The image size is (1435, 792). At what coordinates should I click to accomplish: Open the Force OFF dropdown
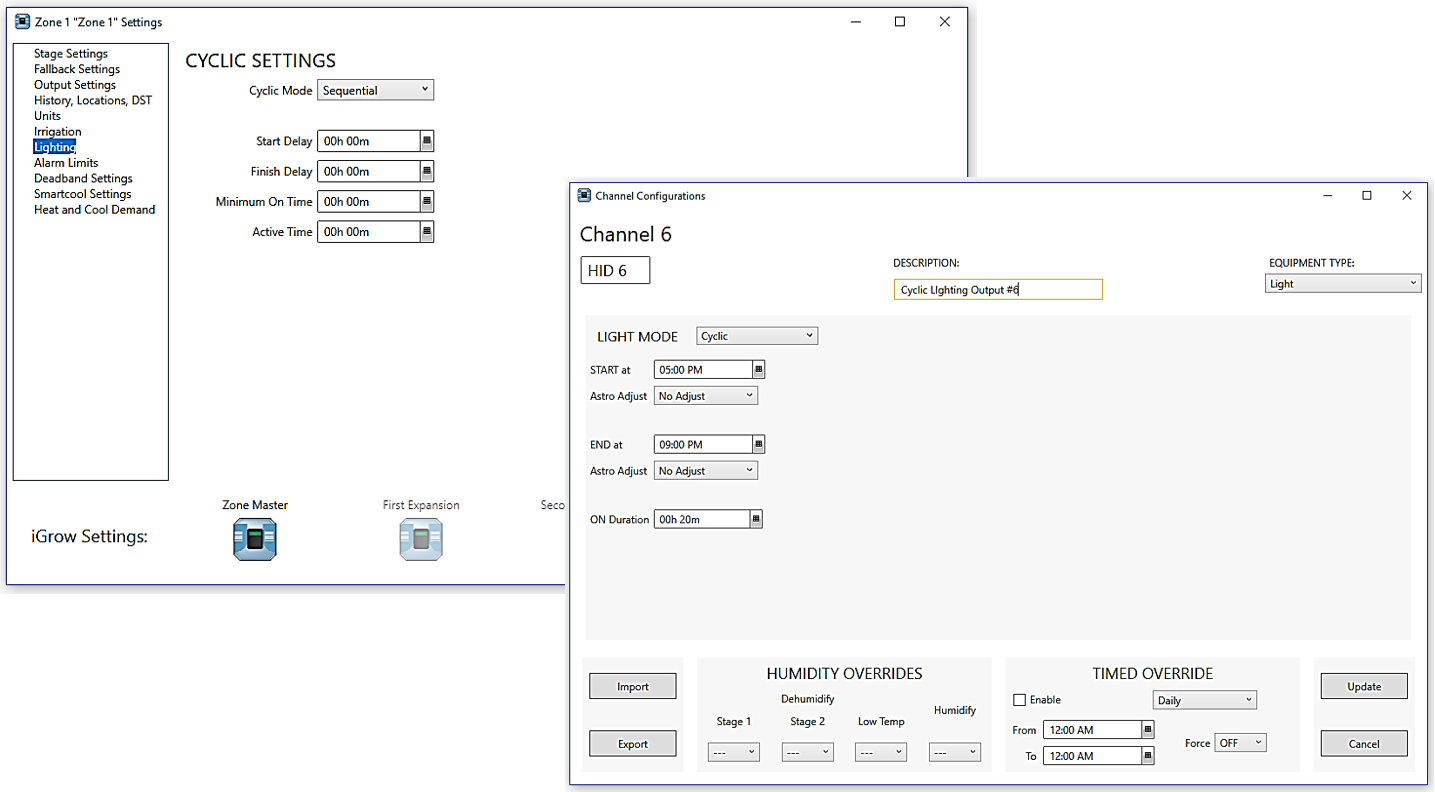pyautogui.click(x=1240, y=743)
